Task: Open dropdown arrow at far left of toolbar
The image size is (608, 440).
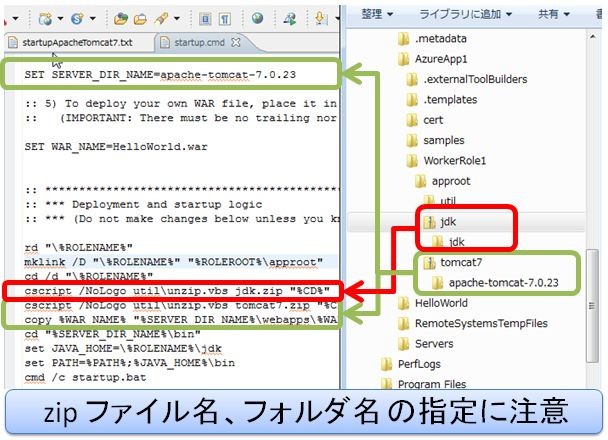Action: (x=15, y=18)
